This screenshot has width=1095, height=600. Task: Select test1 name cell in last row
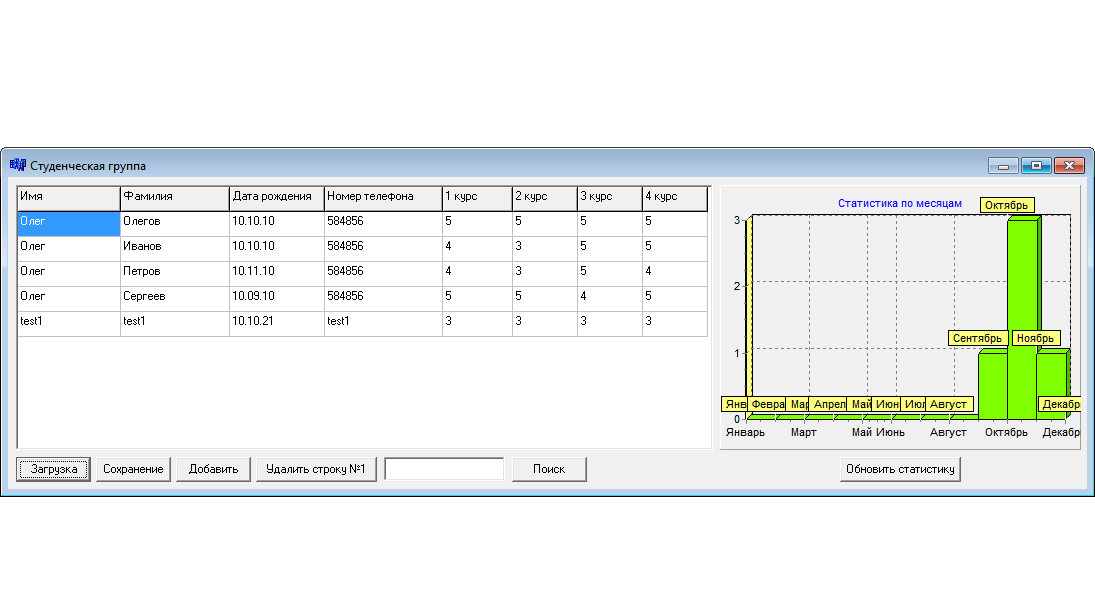[x=68, y=323]
